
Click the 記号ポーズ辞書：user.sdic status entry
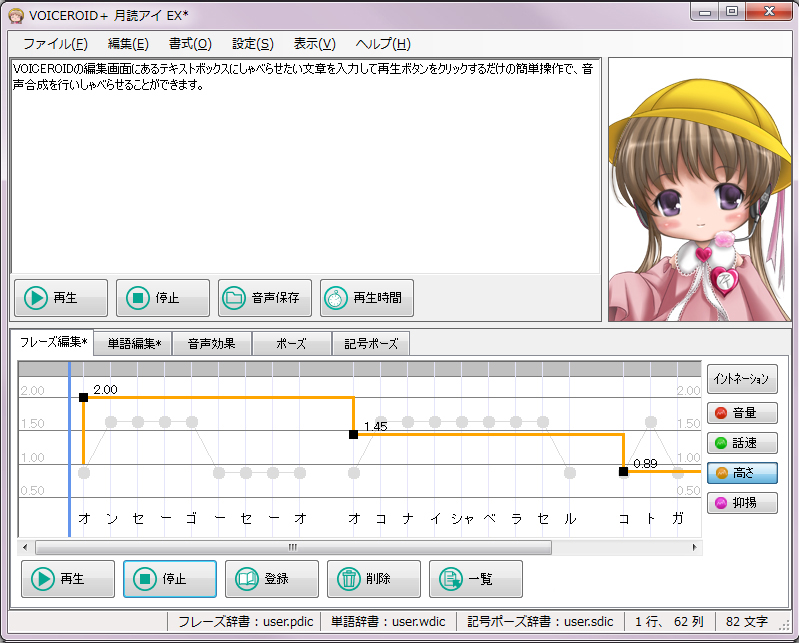coord(540,622)
